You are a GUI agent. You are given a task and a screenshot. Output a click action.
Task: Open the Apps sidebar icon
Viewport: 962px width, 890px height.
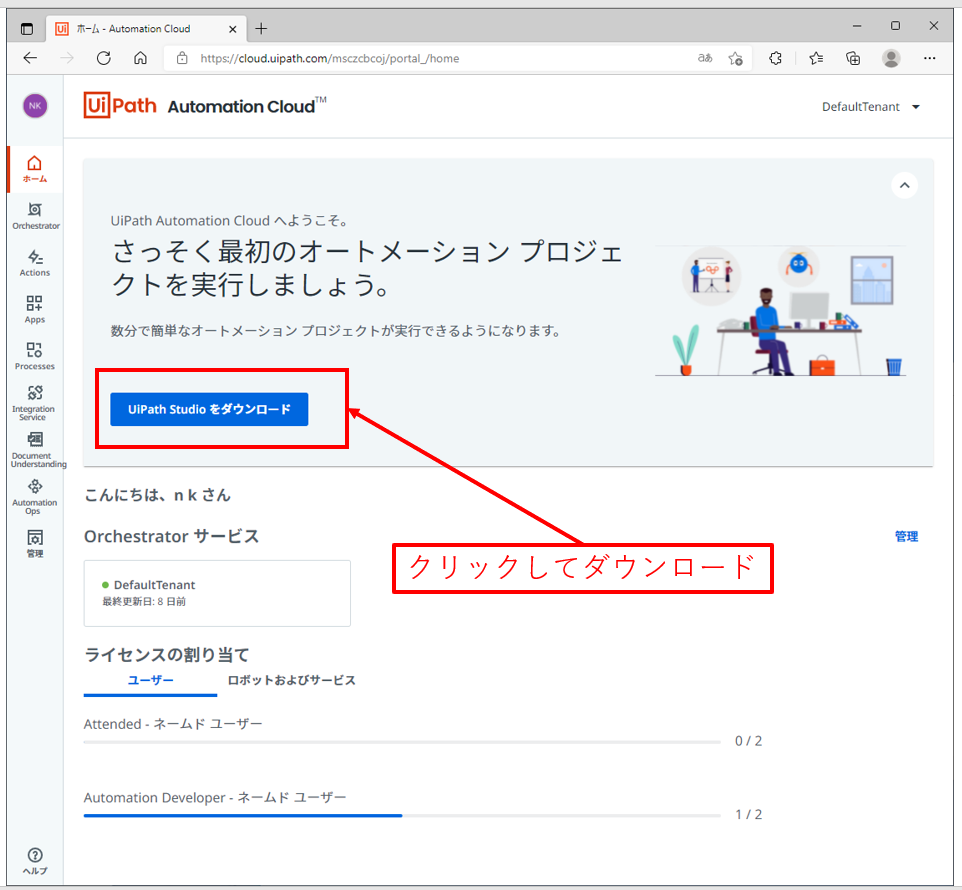(x=35, y=310)
